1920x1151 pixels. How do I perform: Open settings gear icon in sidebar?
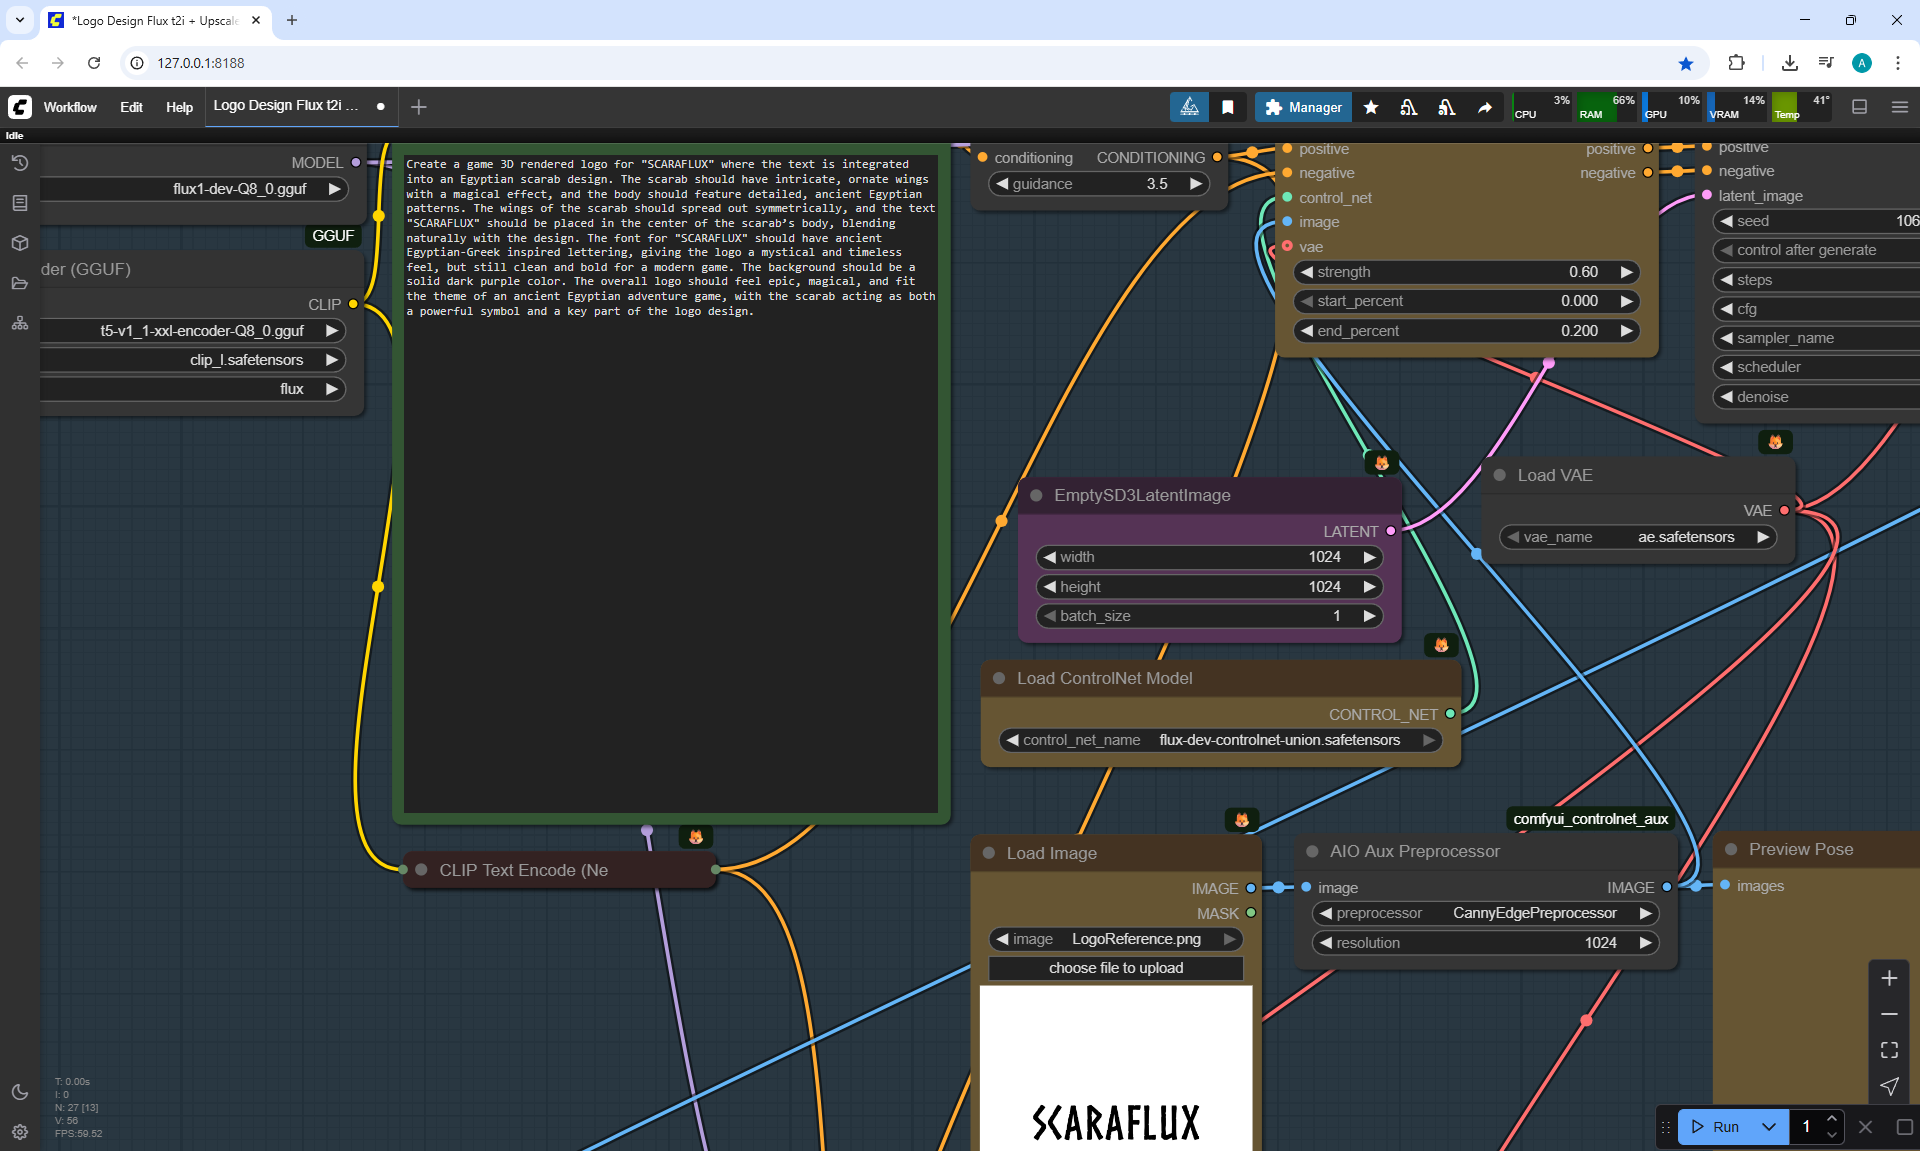[x=20, y=1132]
